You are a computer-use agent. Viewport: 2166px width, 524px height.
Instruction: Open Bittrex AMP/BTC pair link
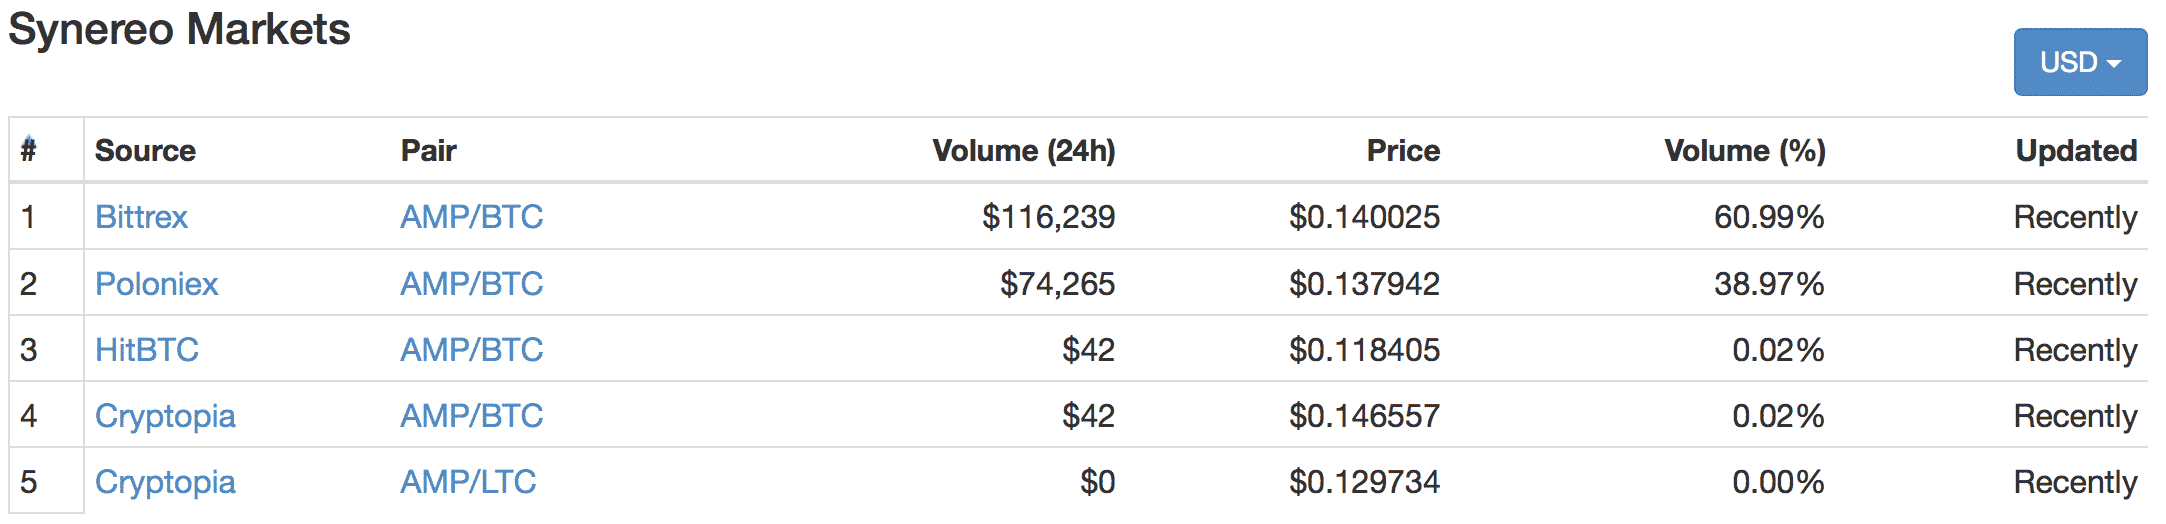(472, 217)
